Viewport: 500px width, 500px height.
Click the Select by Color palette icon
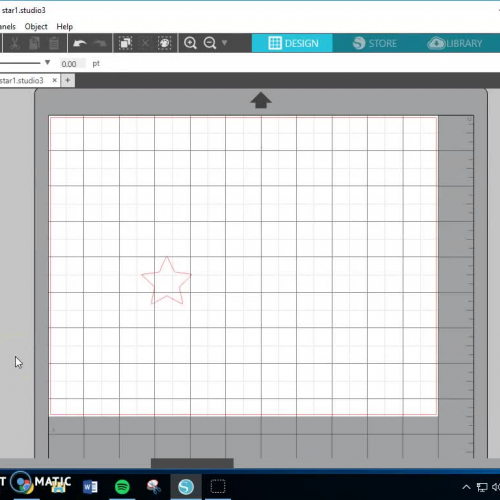(x=165, y=43)
